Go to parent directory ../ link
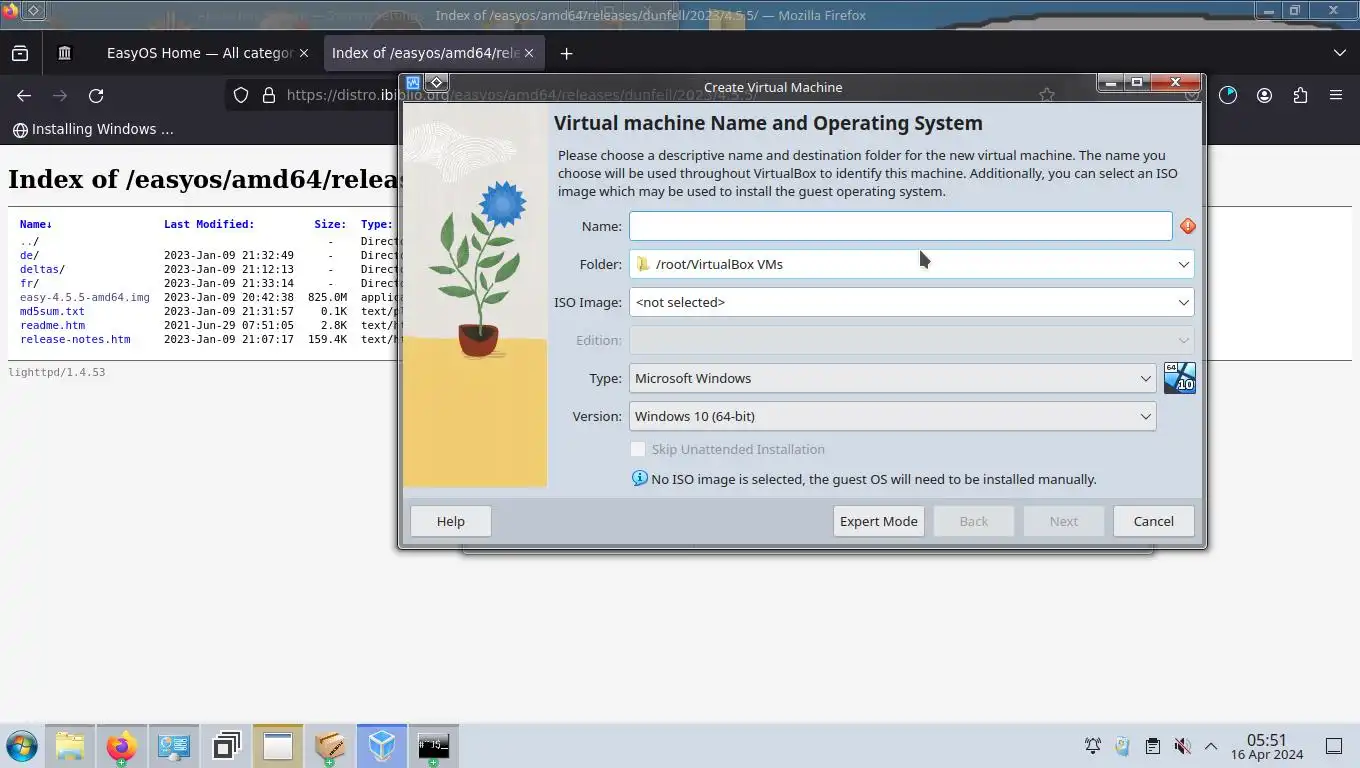The image size is (1360, 768). coord(29,241)
